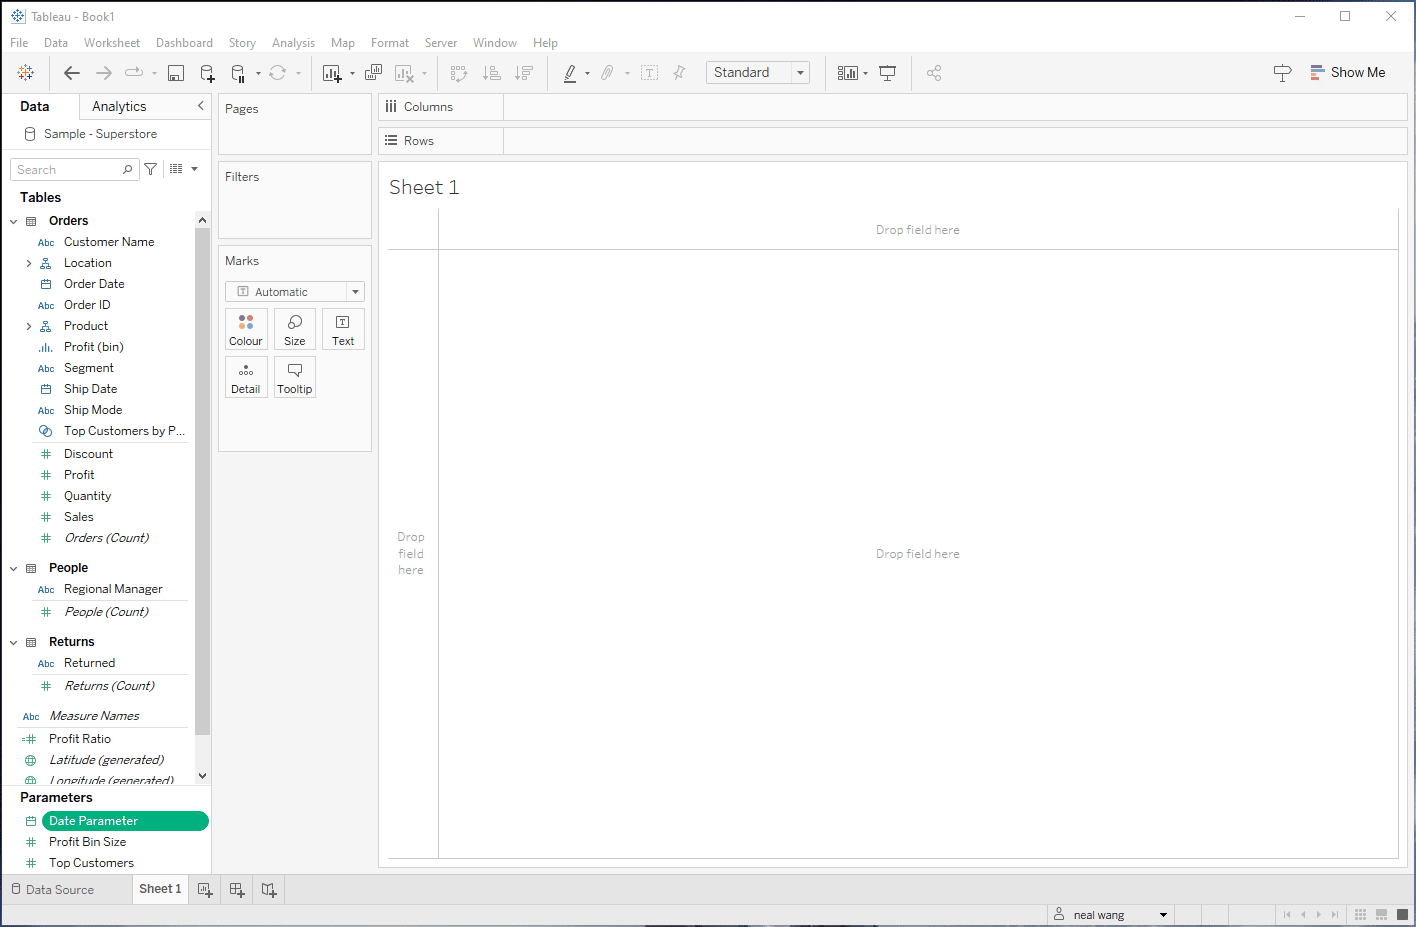Click the data pane Search field
The image size is (1416, 927).
(69, 170)
